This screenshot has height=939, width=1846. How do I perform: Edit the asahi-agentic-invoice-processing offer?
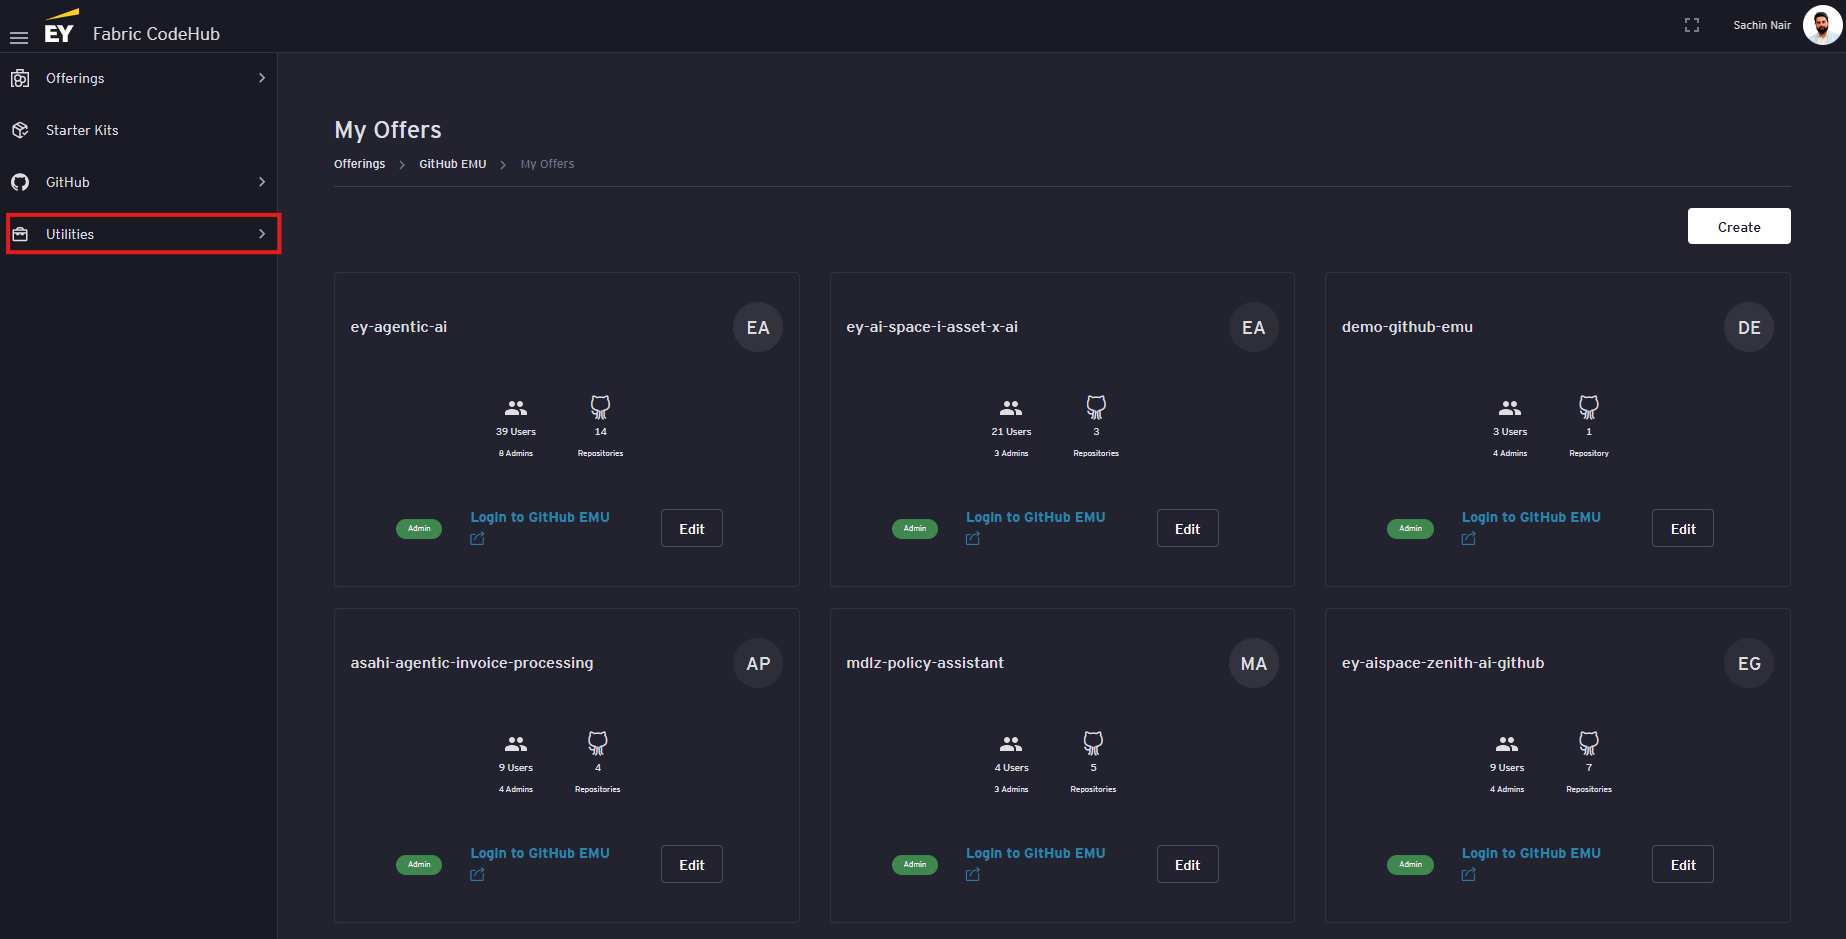tap(691, 865)
